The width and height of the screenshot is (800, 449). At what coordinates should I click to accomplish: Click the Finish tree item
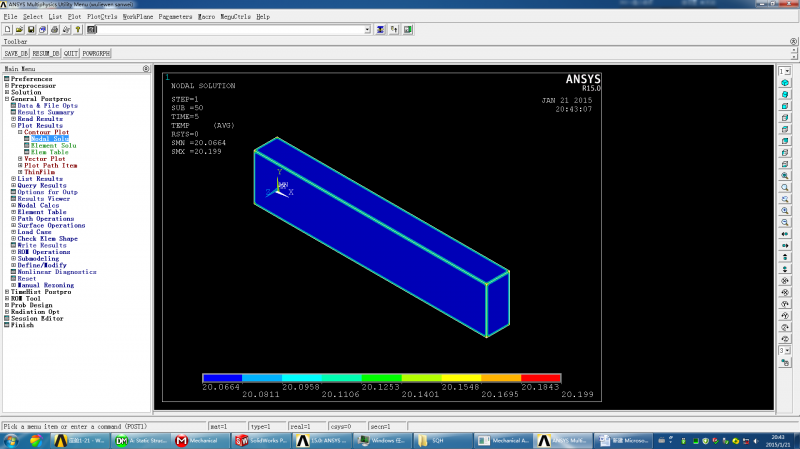22,325
